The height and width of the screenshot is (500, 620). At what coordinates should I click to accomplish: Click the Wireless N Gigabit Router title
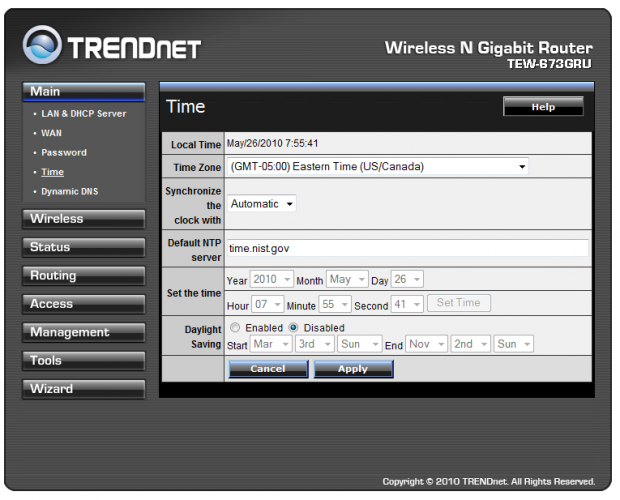click(x=489, y=47)
